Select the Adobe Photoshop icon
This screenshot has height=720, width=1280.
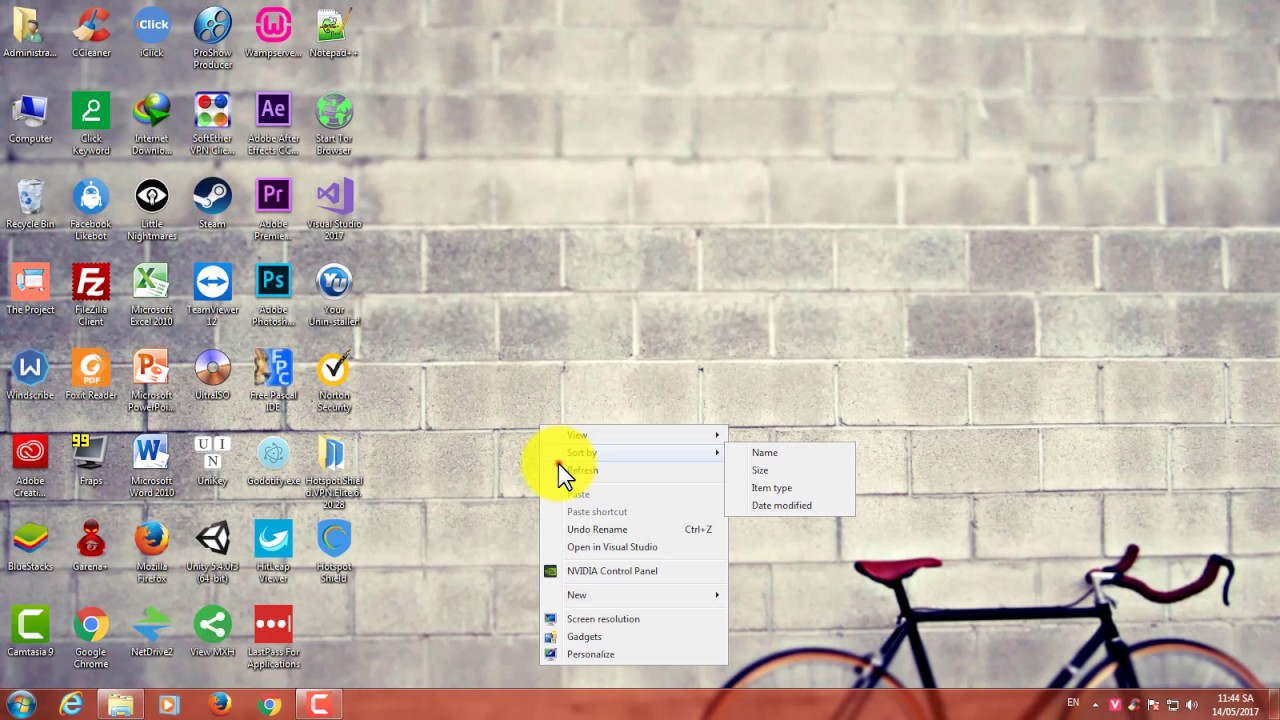[x=273, y=296]
